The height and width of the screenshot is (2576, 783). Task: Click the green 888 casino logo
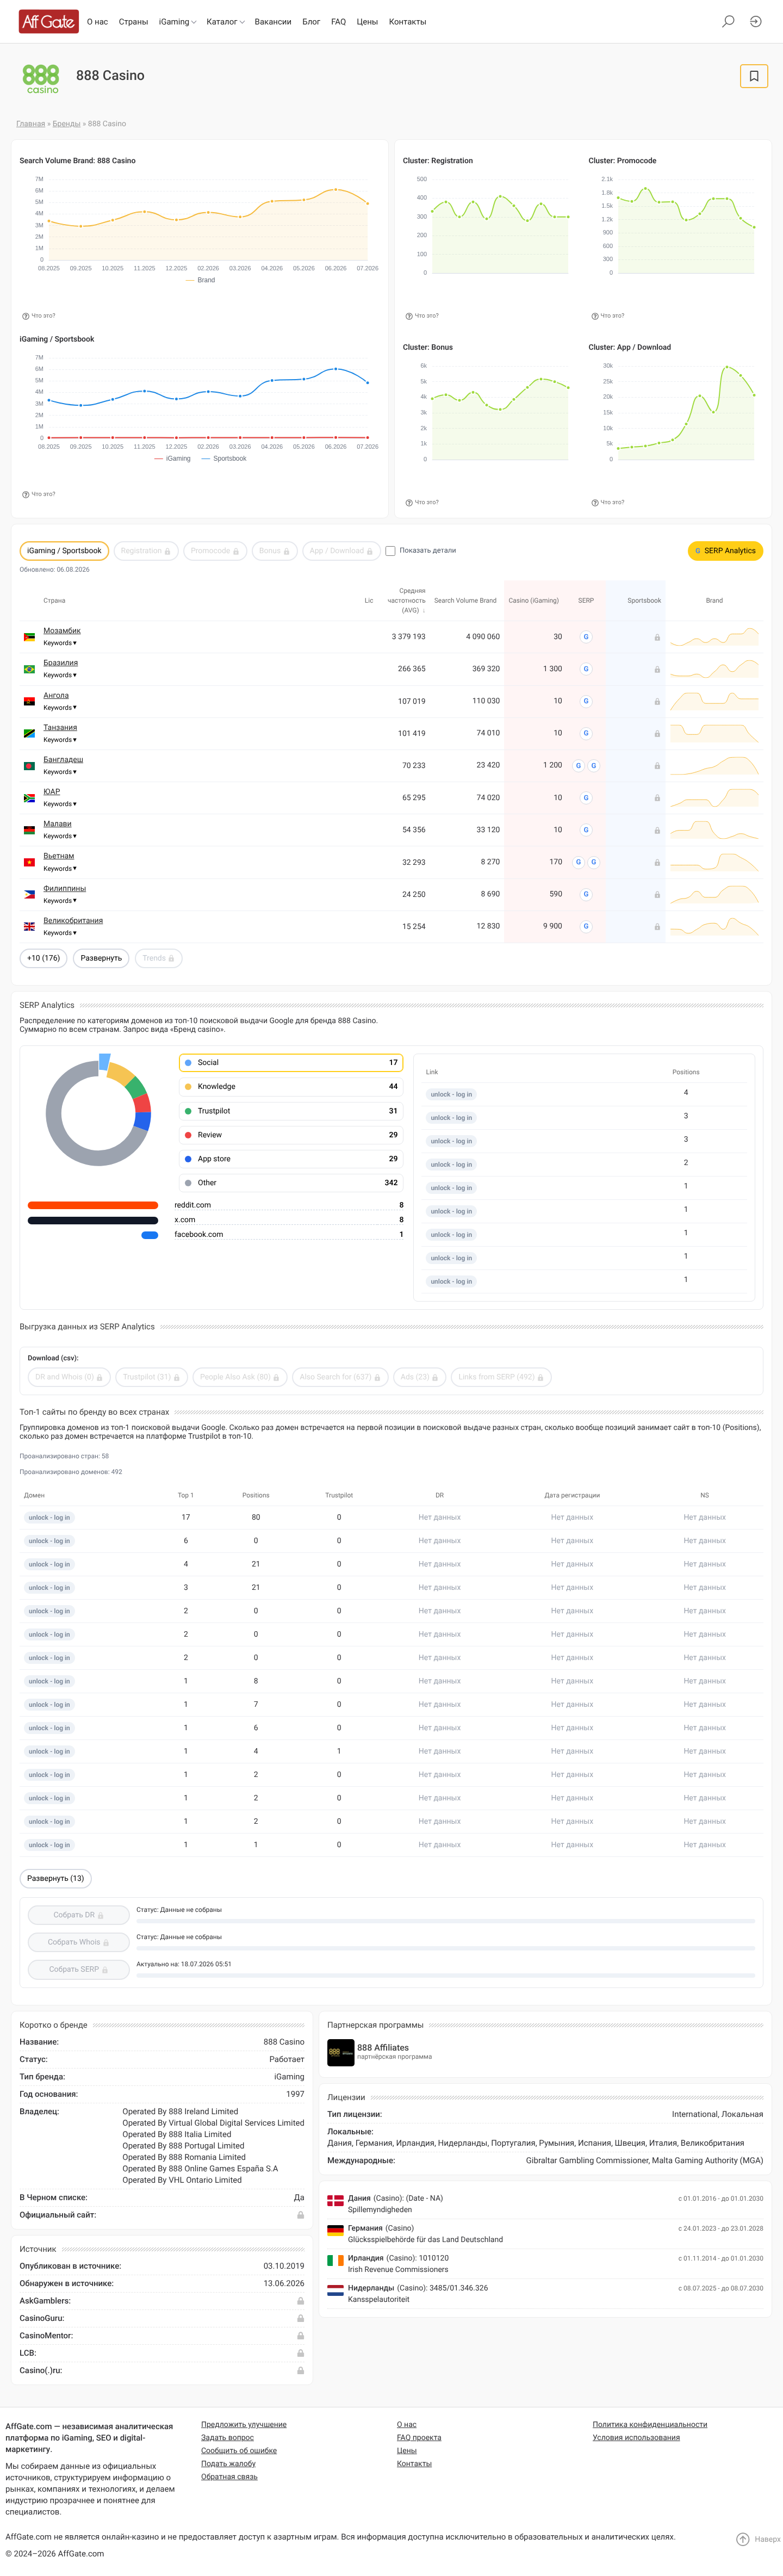pos(41,79)
